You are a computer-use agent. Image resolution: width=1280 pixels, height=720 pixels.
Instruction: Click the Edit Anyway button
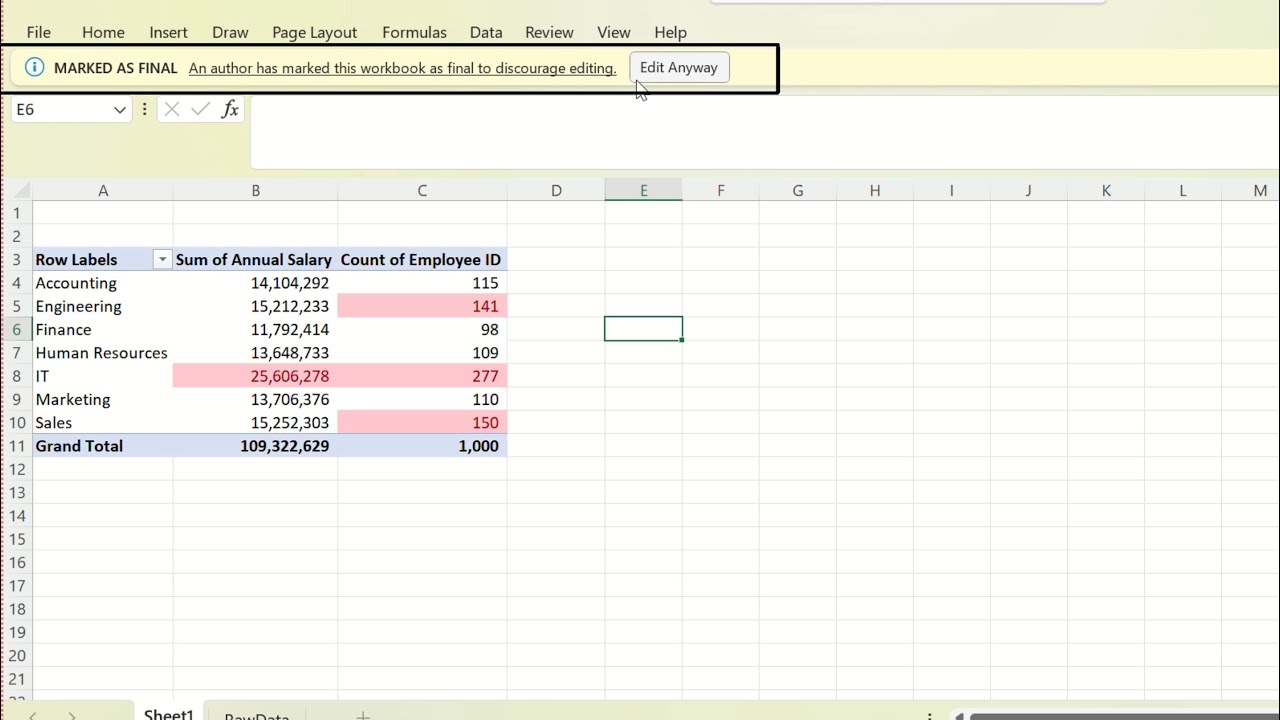pos(679,67)
